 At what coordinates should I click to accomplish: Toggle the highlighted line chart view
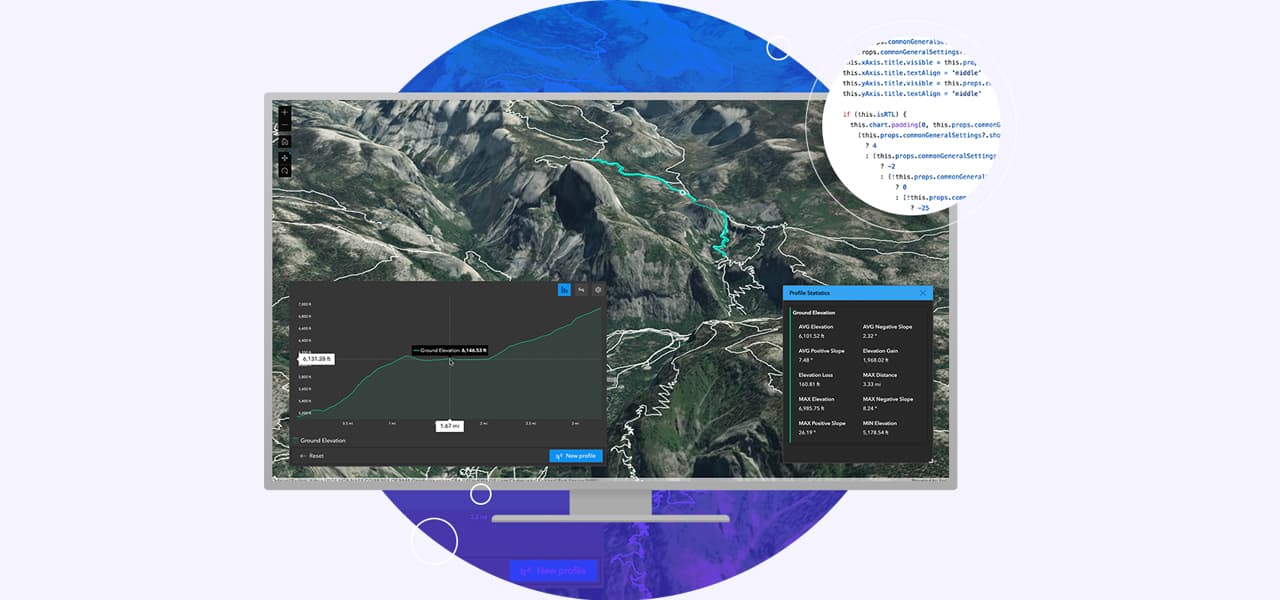[564, 290]
